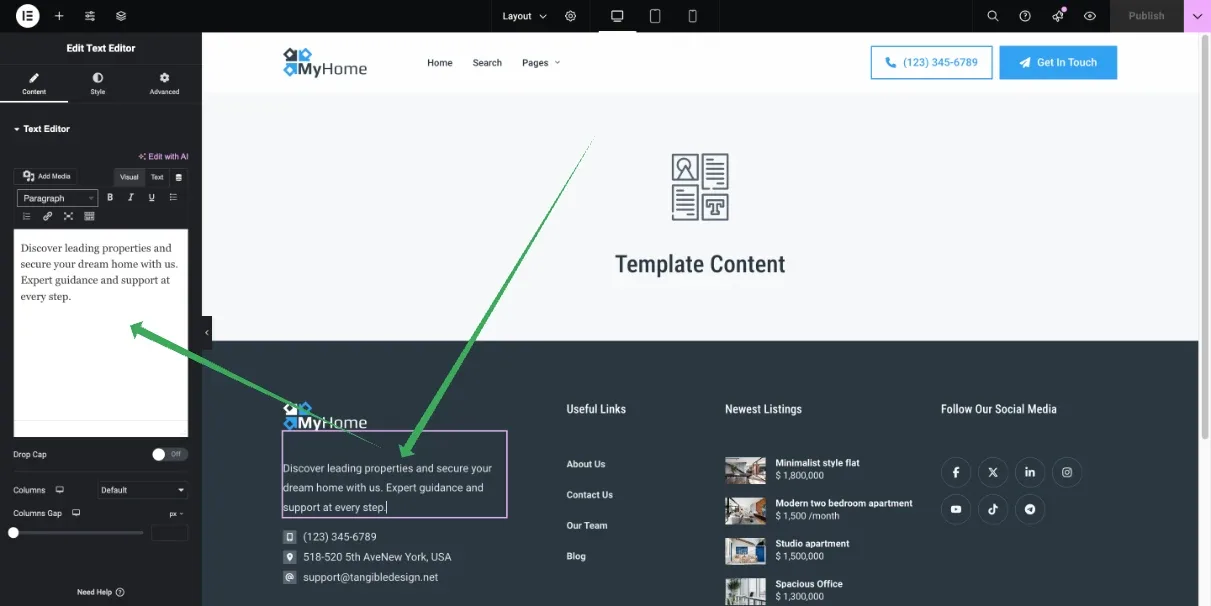This screenshot has height=606, width=1211.
Task: Click the Studio apartment listing thumbnail
Action: [745, 551]
